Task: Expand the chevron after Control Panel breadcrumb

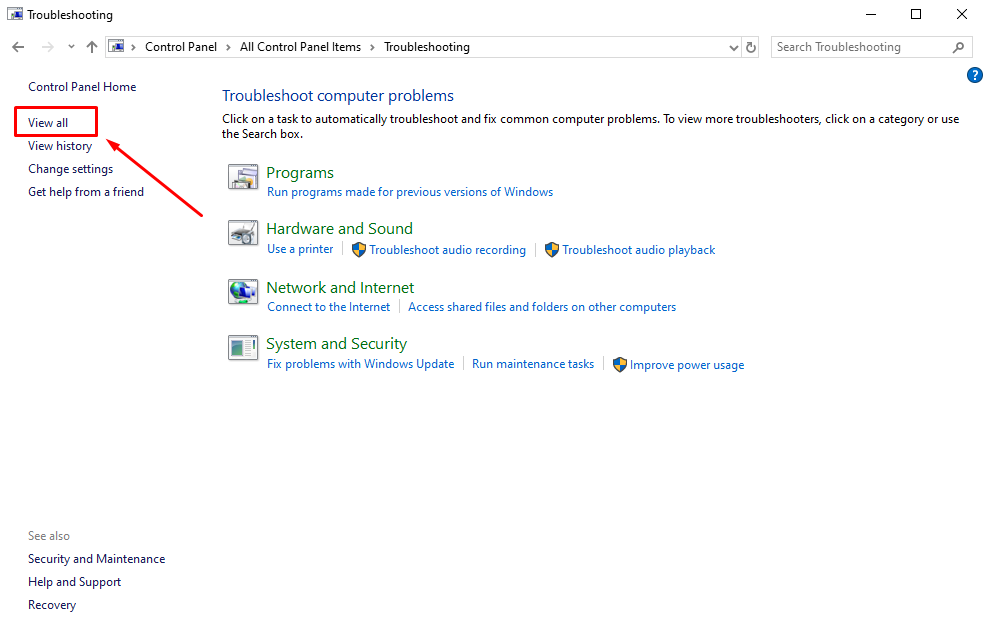Action: pos(228,47)
